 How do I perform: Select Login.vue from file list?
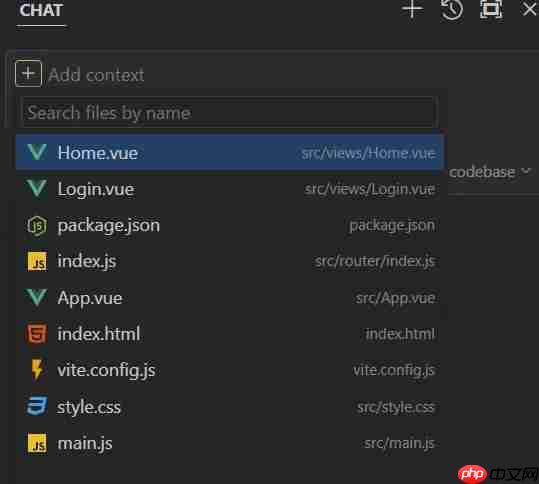(x=230, y=189)
